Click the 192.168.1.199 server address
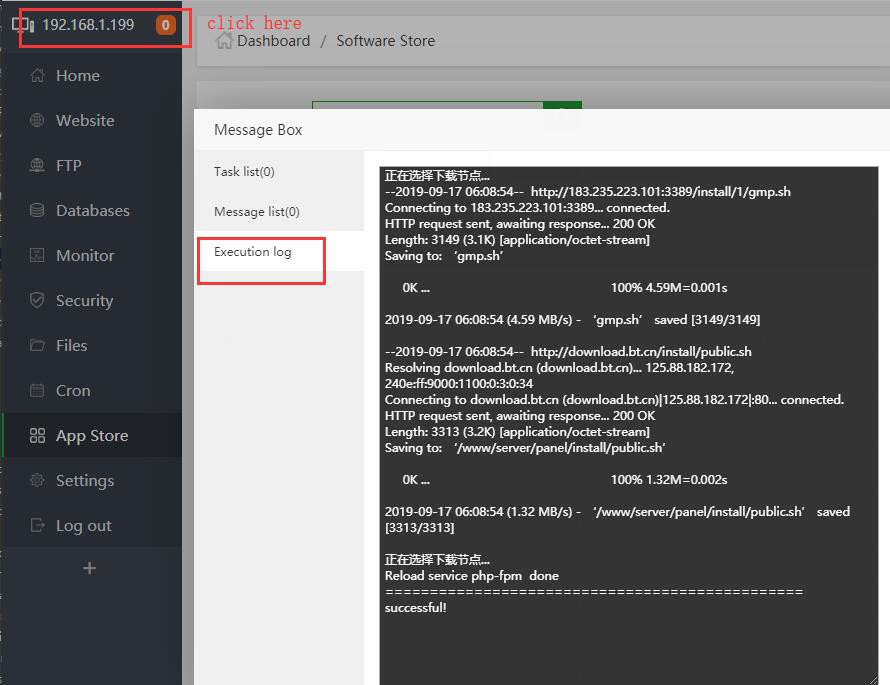 [x=88, y=25]
